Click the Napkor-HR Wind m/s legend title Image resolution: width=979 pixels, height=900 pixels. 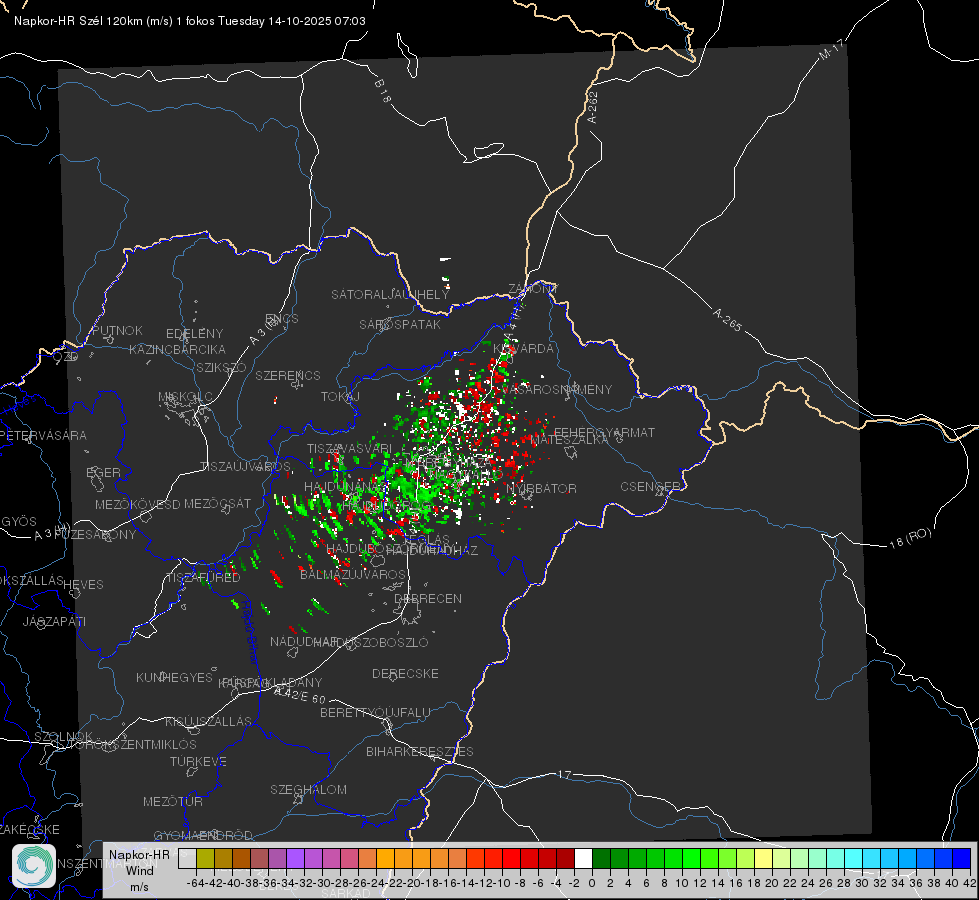pyautogui.click(x=139, y=870)
